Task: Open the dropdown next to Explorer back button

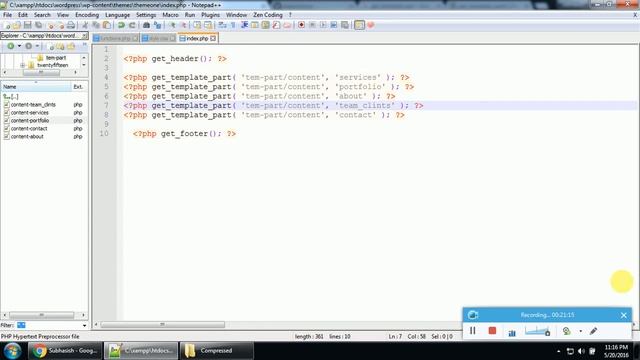Action: tap(19, 46)
